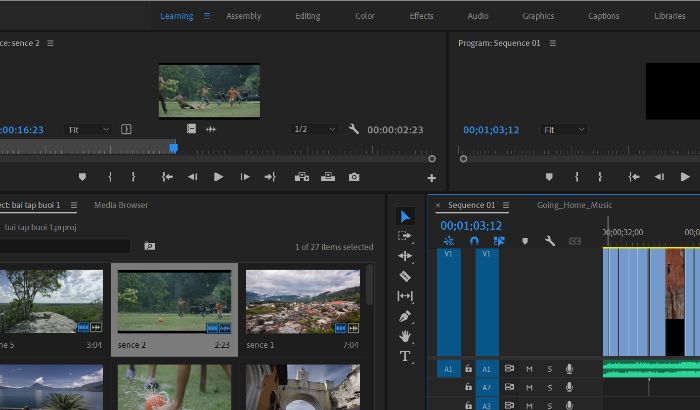Click Drag Audio Only waveform icon

[x=211, y=129]
